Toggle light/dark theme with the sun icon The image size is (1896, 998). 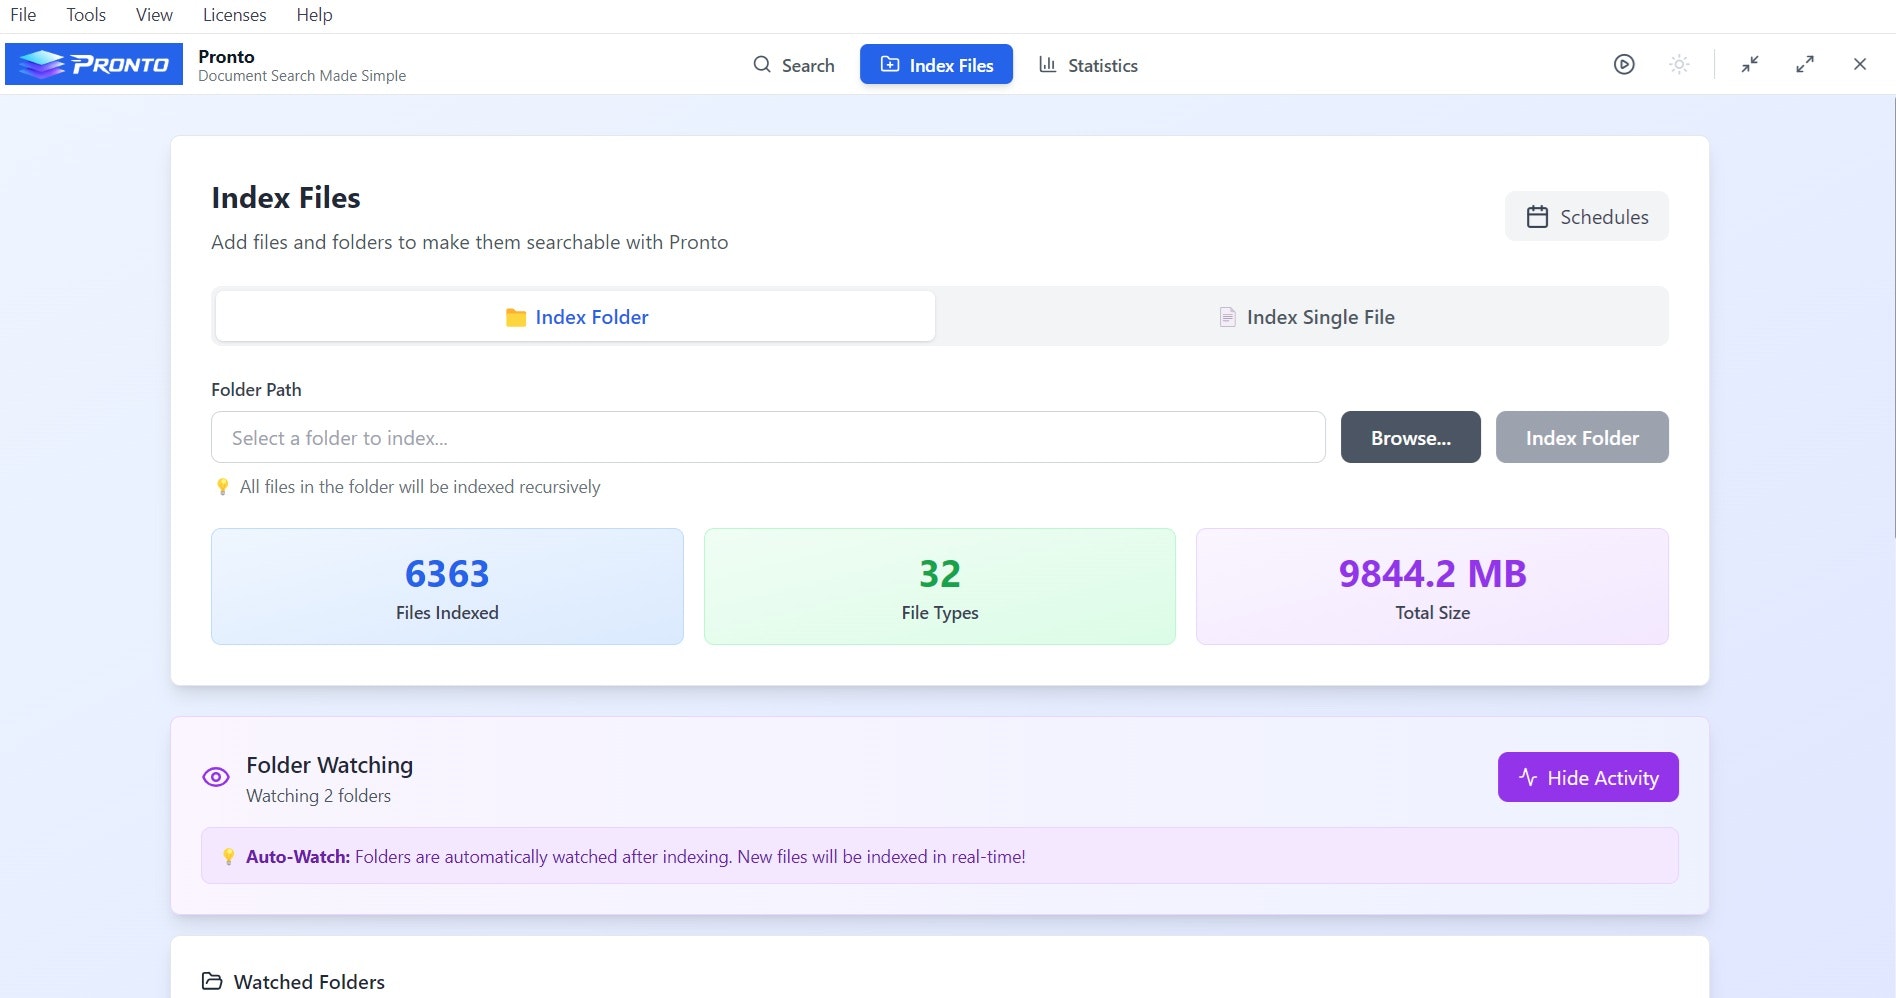pos(1679,63)
